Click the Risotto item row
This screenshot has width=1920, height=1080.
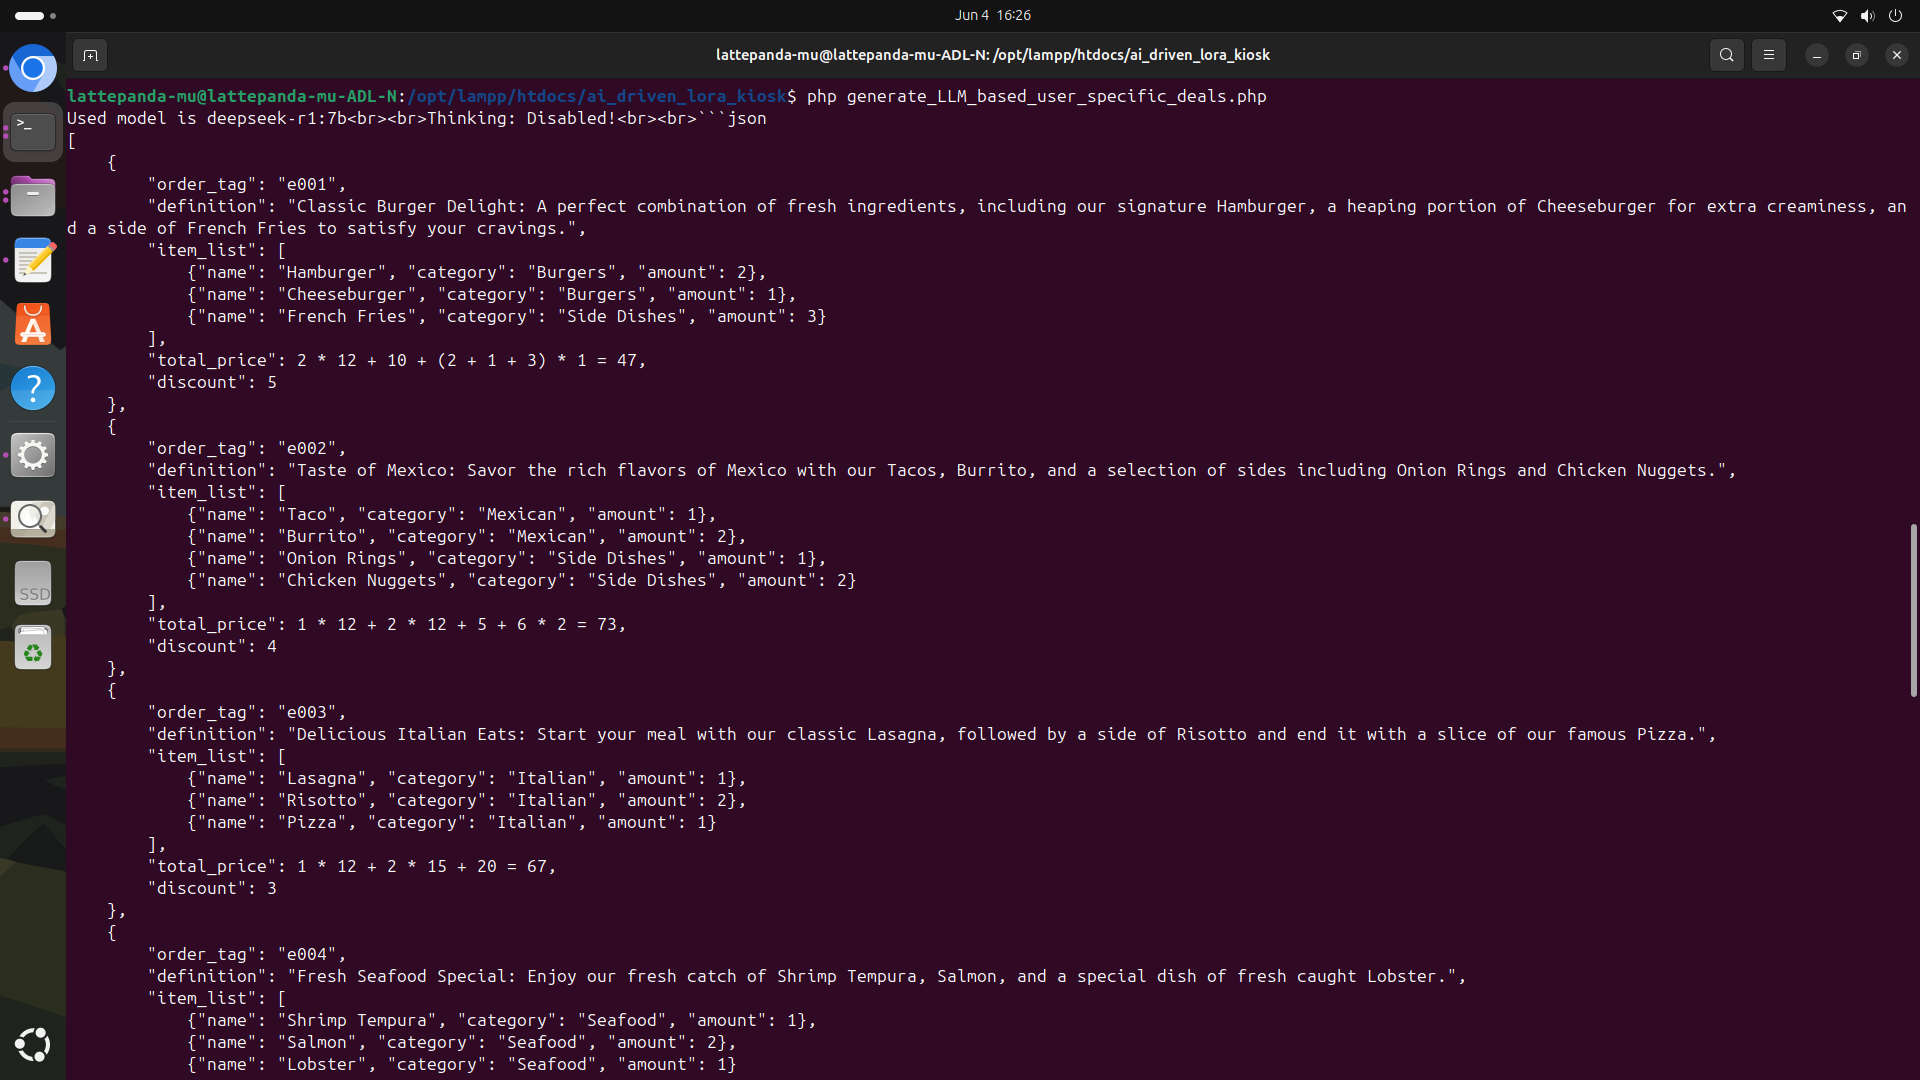[x=466, y=800]
